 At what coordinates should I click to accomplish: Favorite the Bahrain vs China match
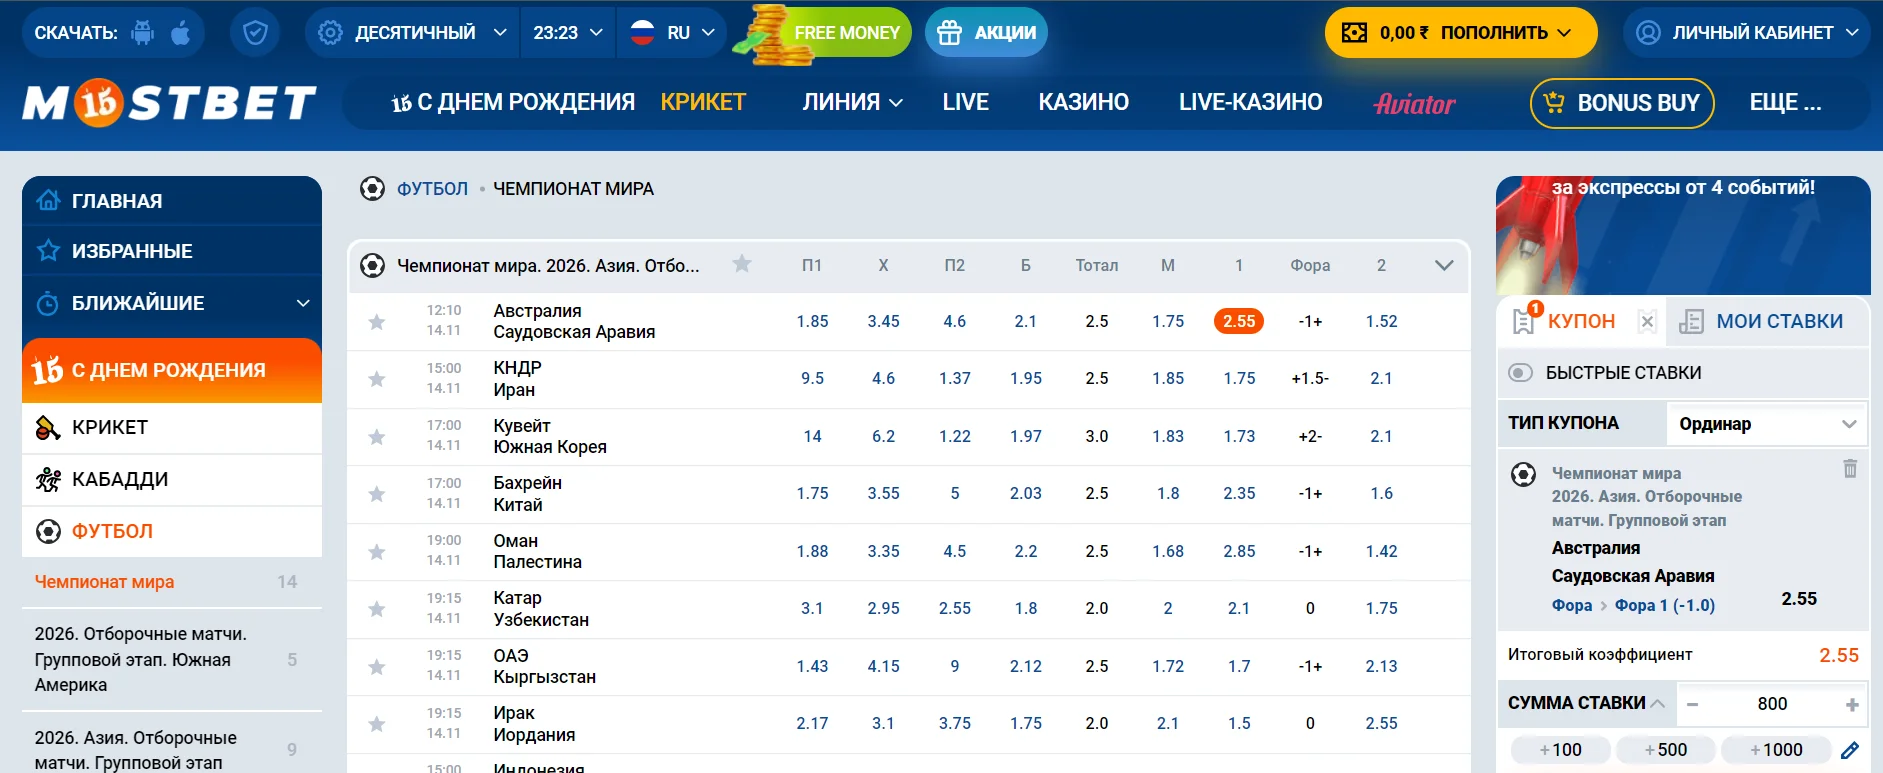click(x=377, y=494)
